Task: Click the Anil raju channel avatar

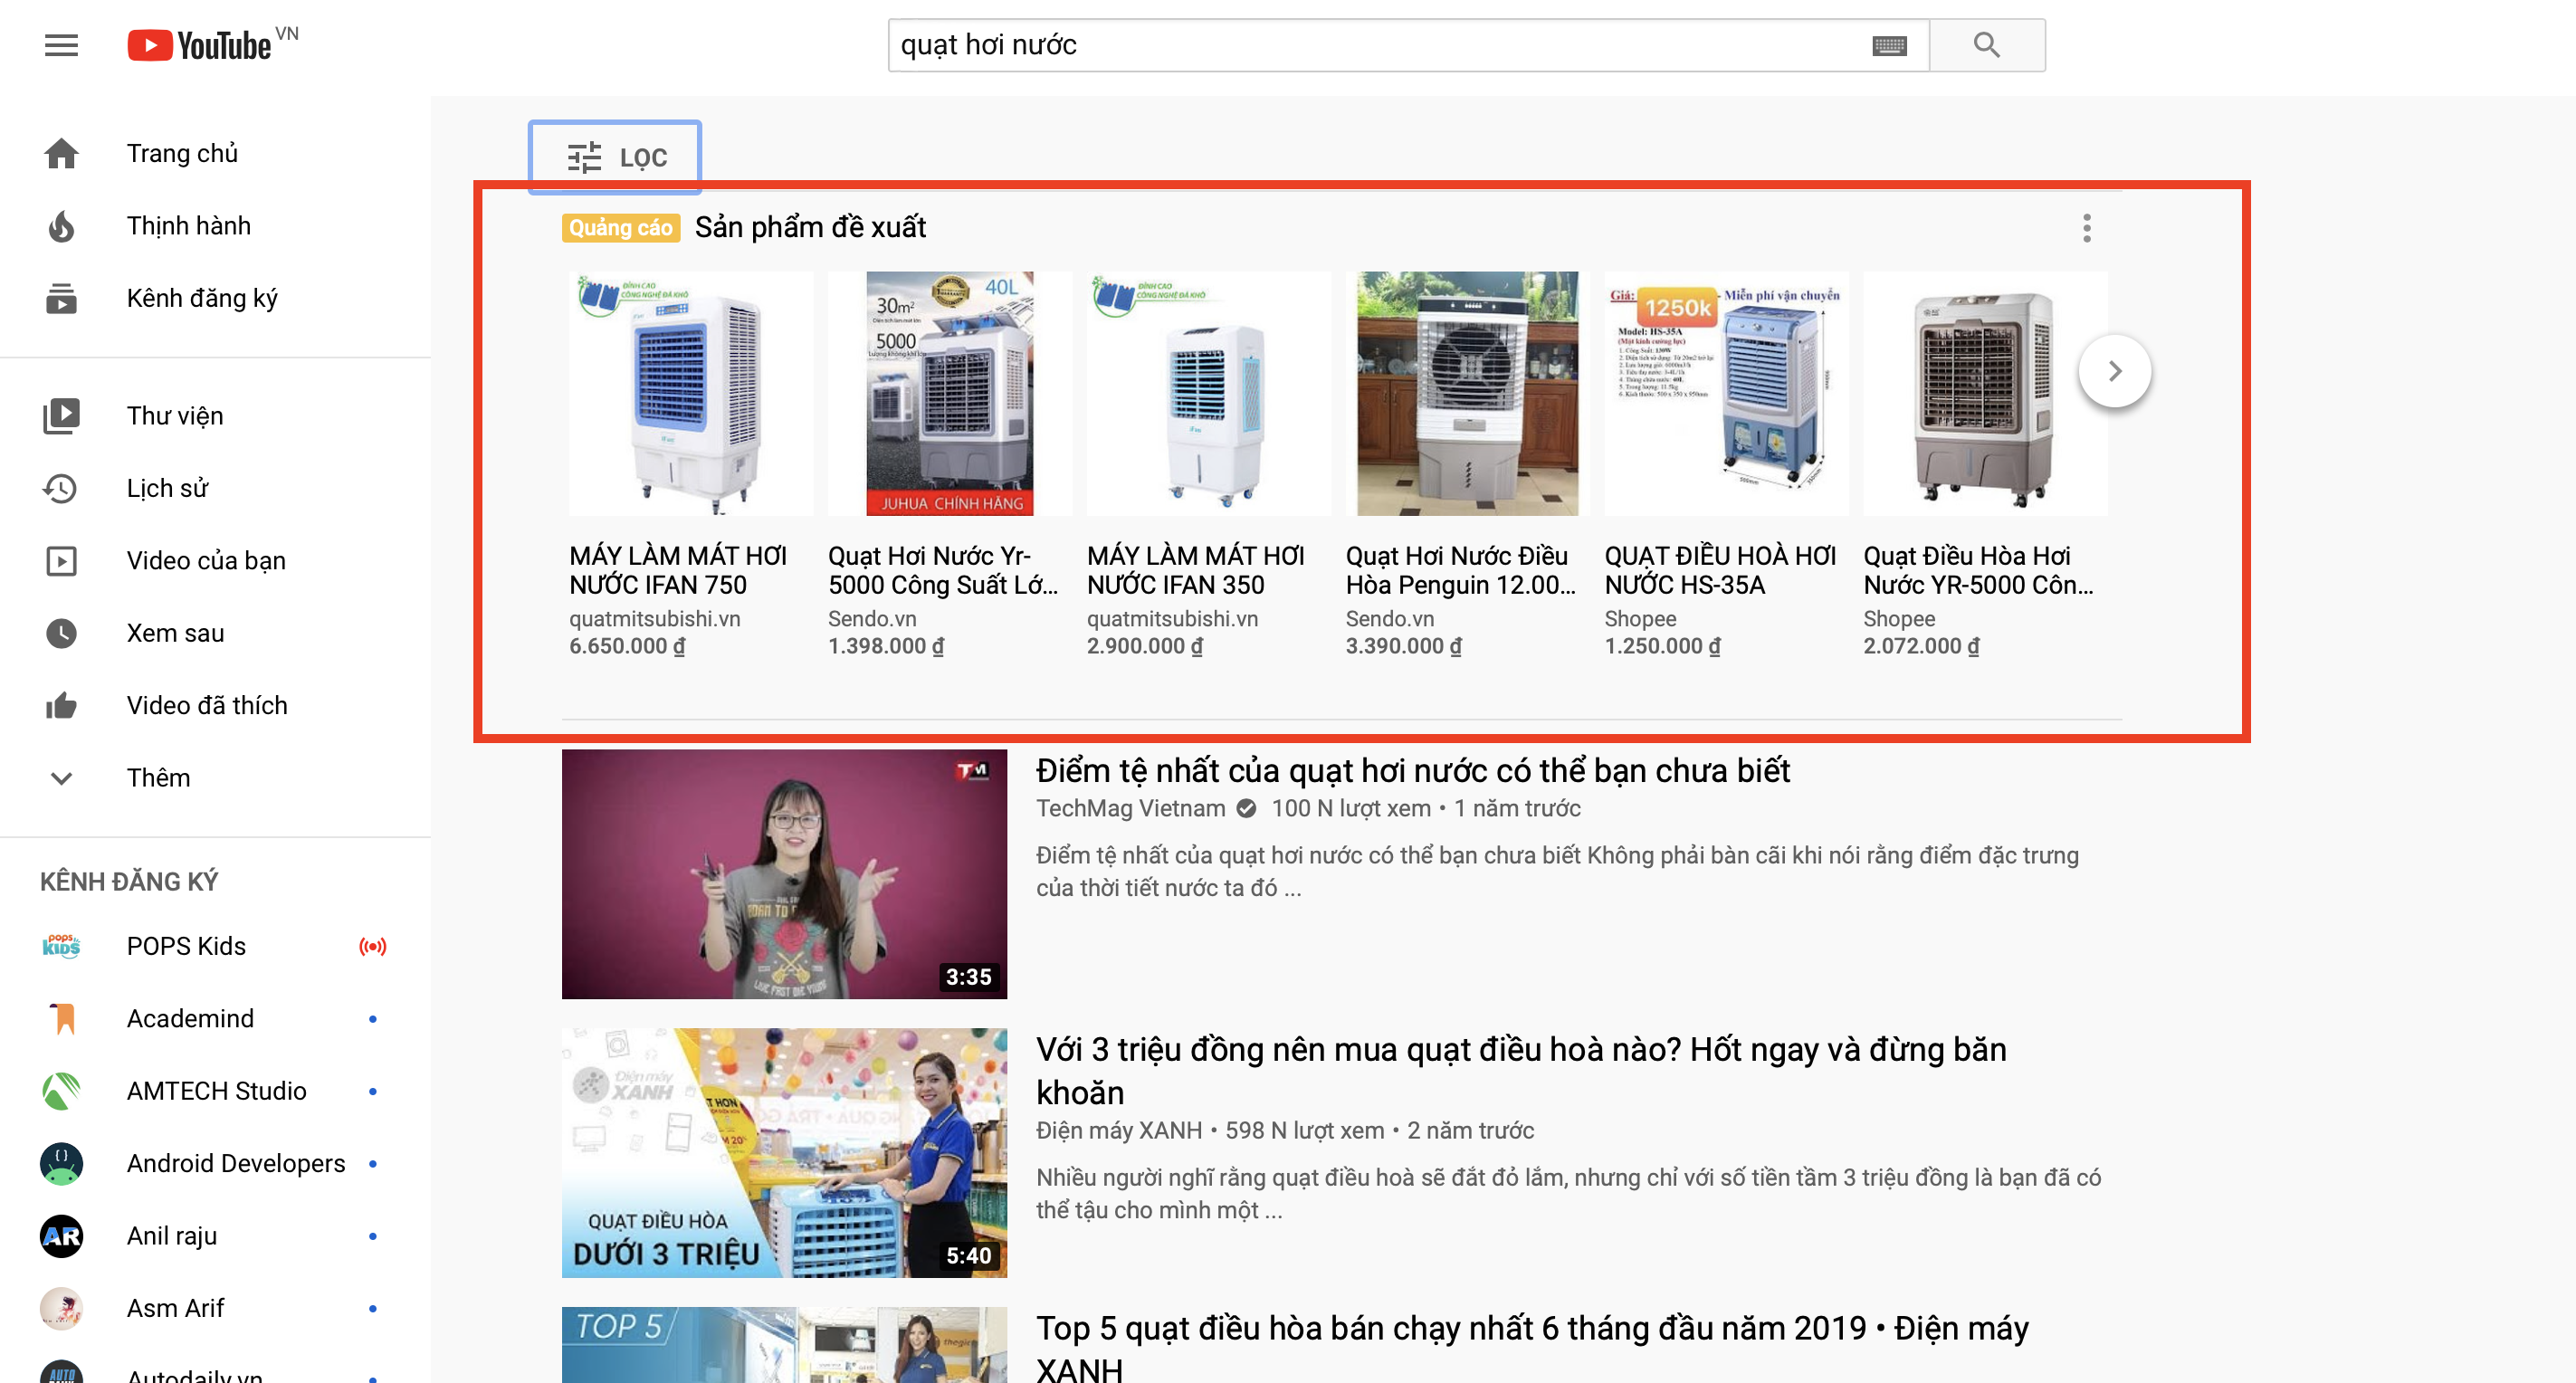Action: click(61, 1236)
